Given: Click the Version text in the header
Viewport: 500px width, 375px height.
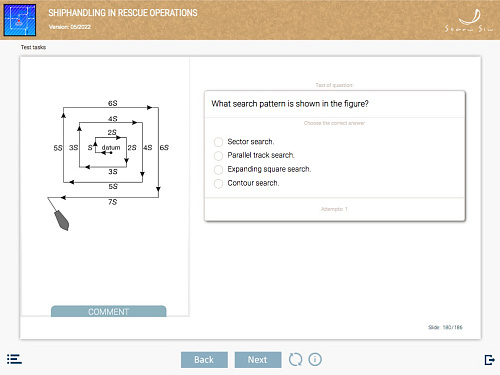Looking at the screenshot, I should tap(70, 27).
